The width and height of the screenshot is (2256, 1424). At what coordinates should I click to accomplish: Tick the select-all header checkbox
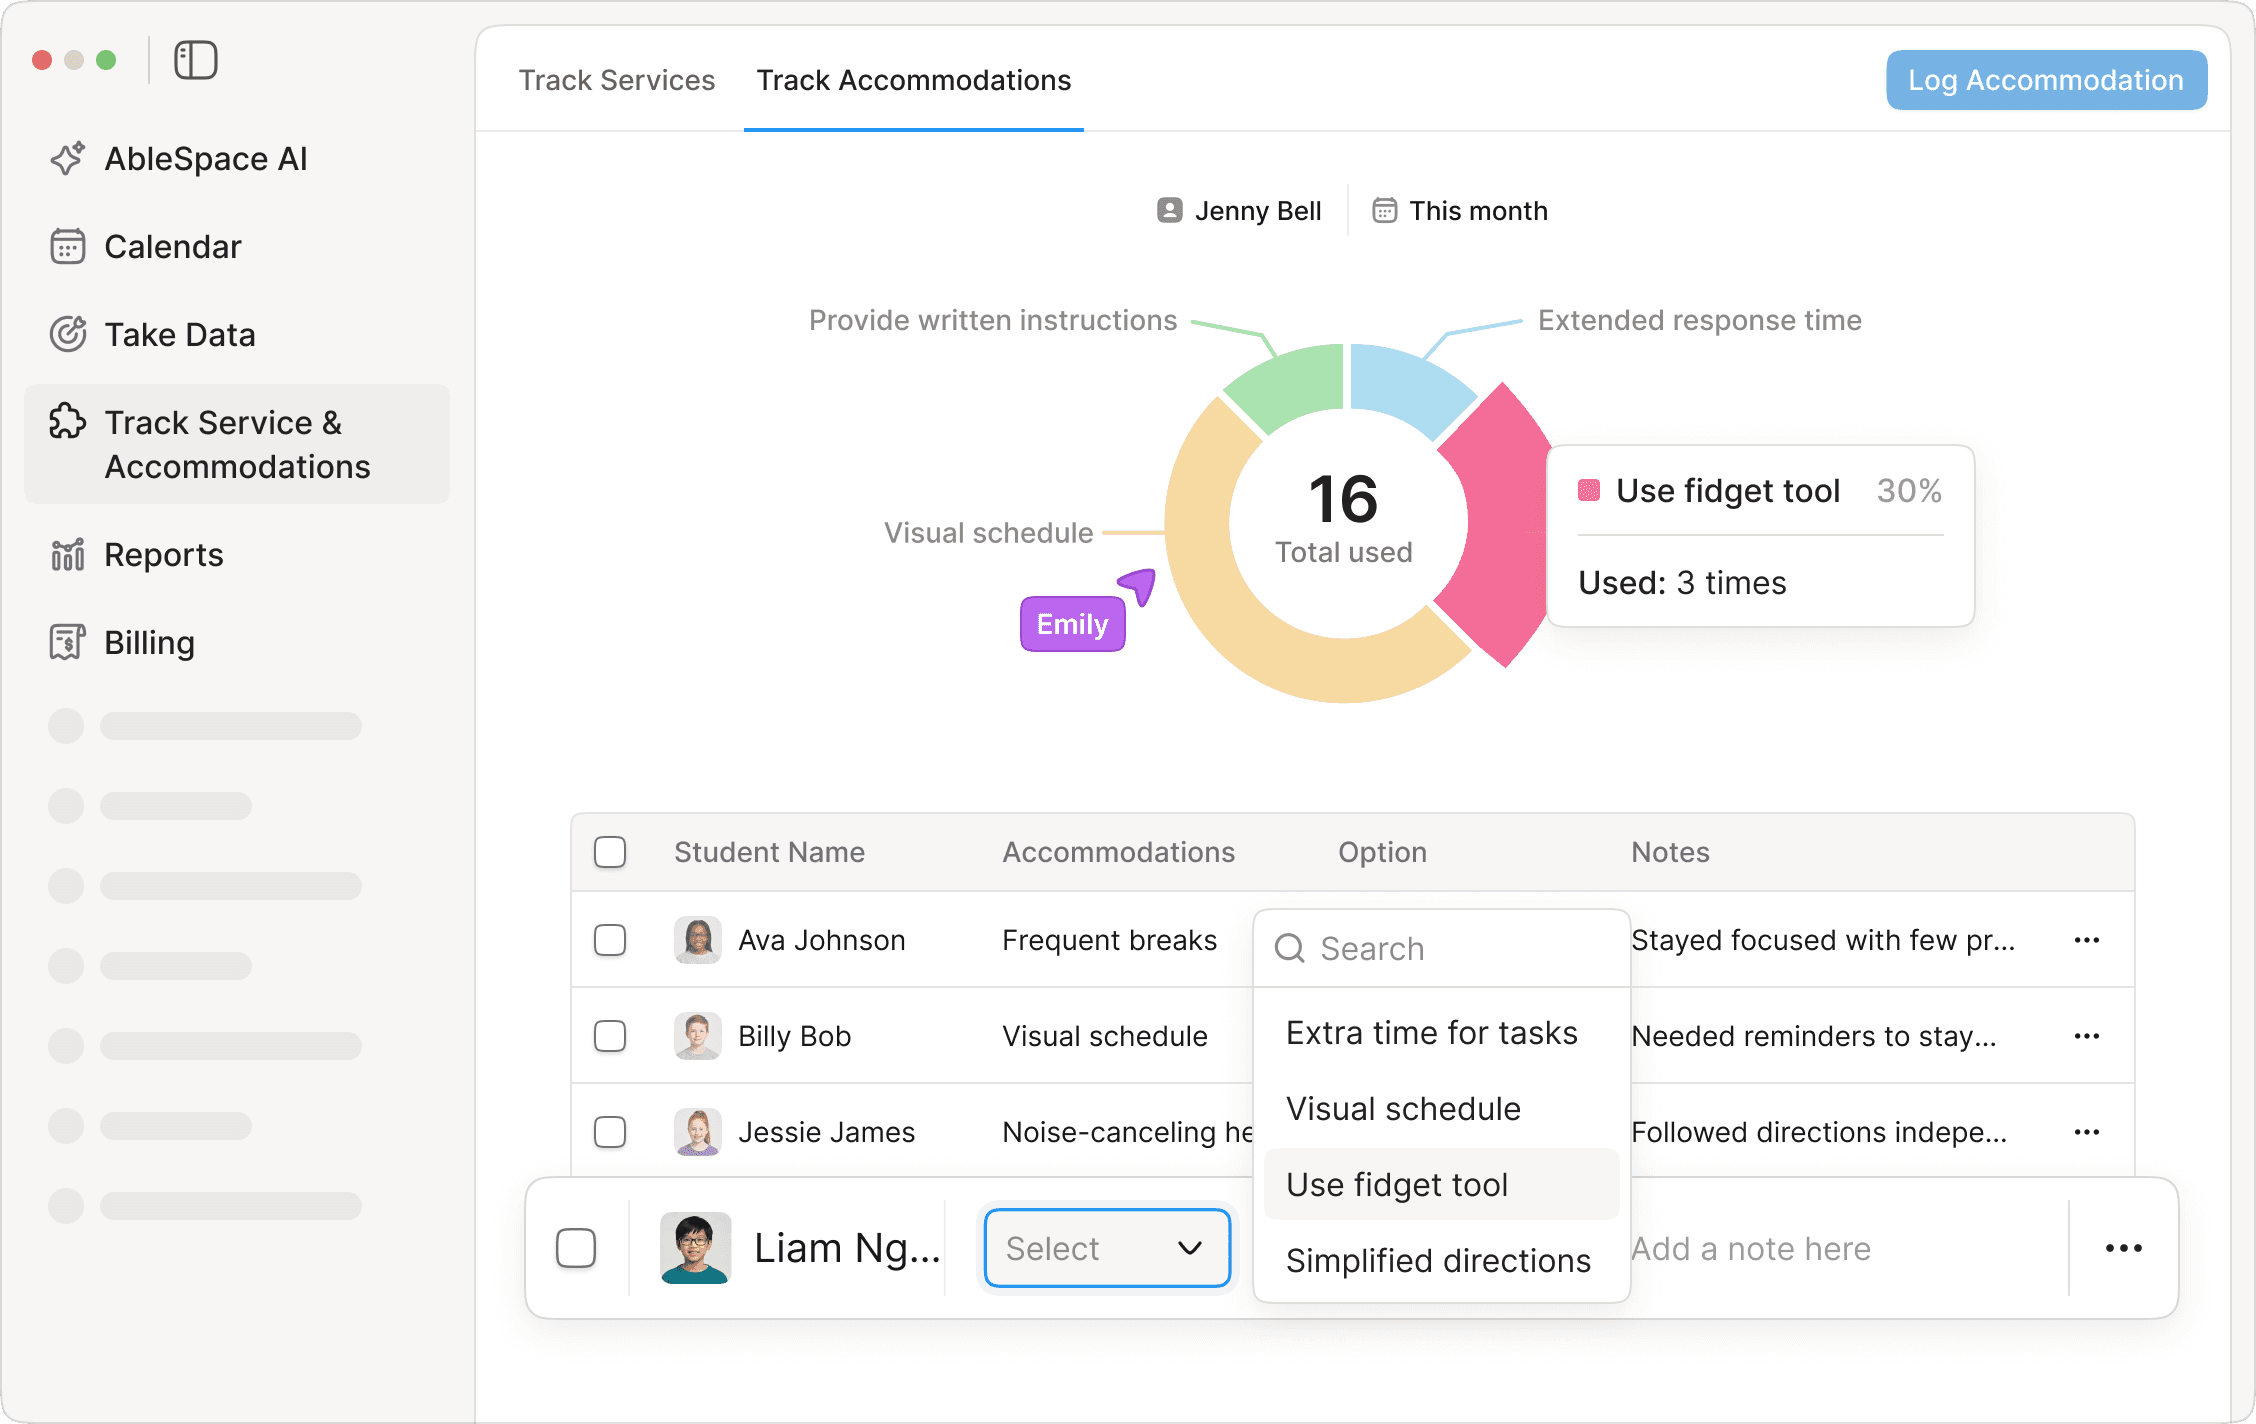610,852
